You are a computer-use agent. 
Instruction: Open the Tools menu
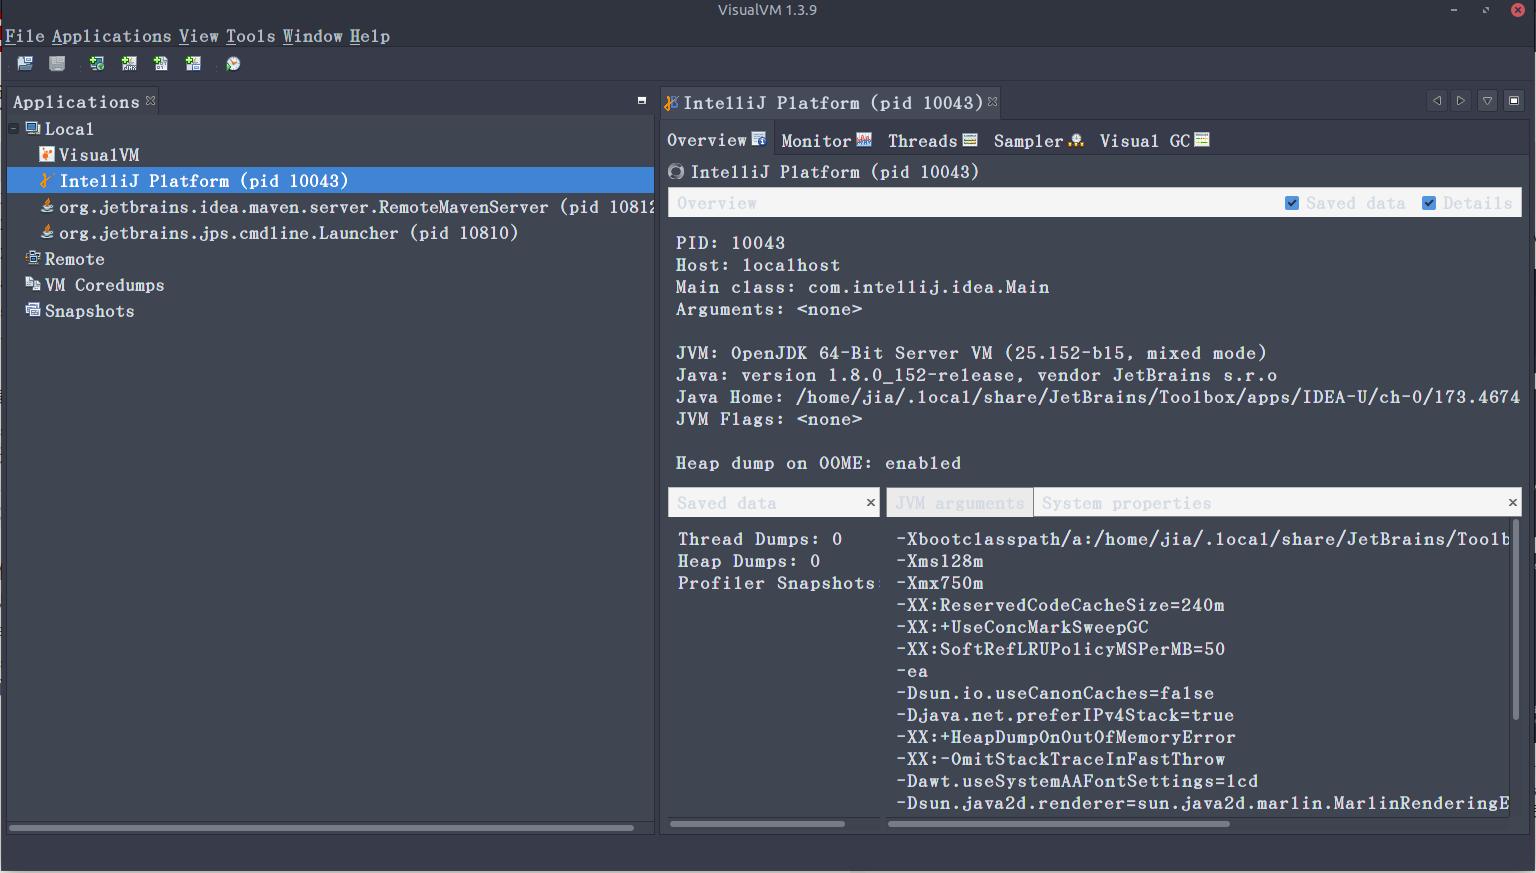coord(251,36)
